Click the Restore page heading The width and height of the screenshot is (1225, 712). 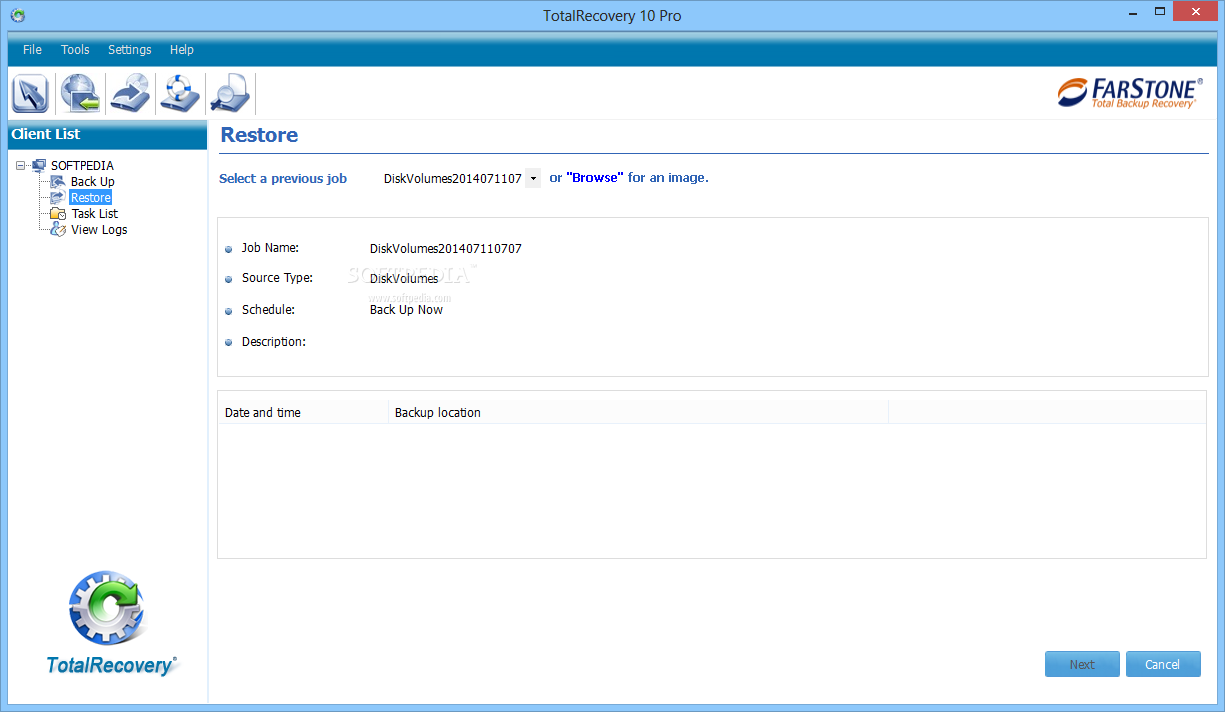[x=259, y=135]
